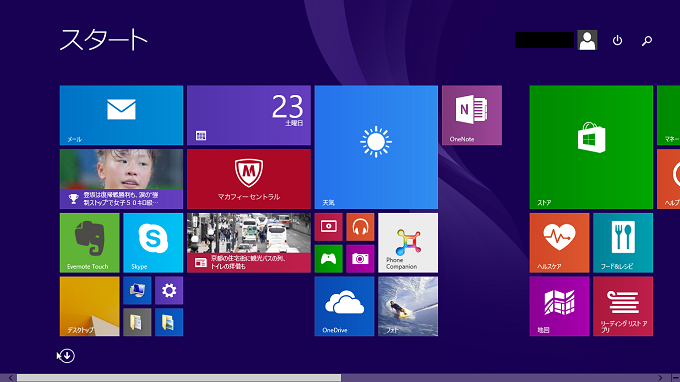Open PC Settings gear tile
Image resolution: width=680 pixels, height=382 pixels.
tap(169, 291)
